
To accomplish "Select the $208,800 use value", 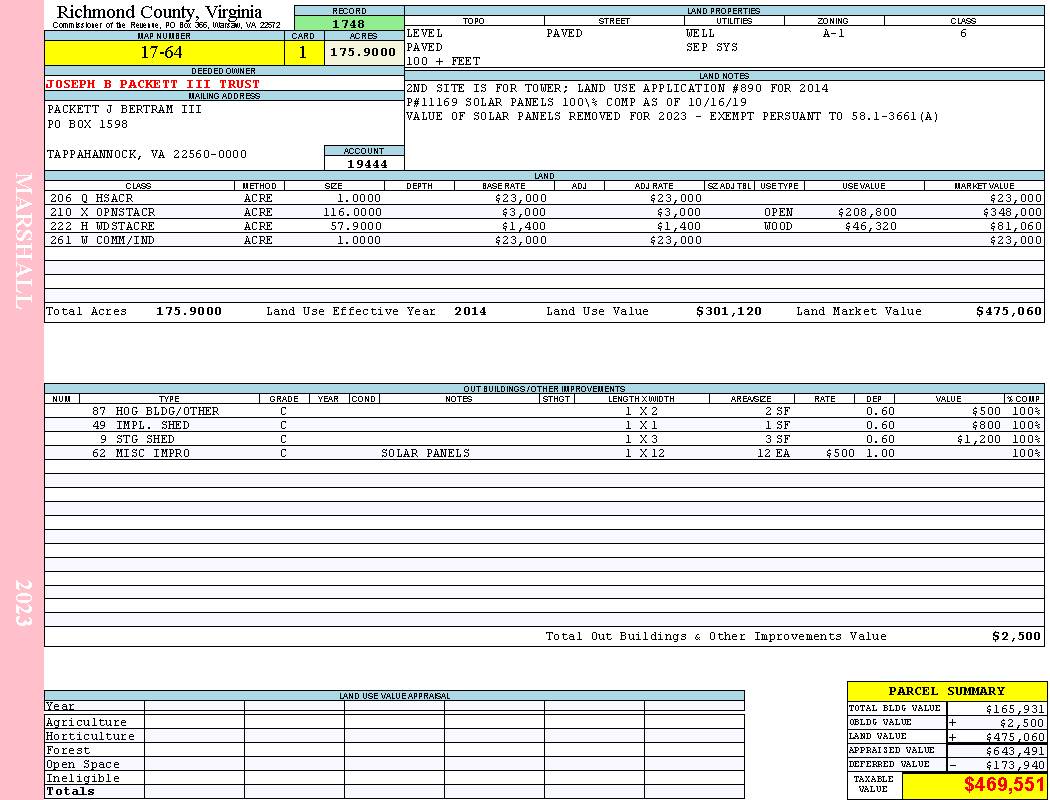I will [867, 212].
